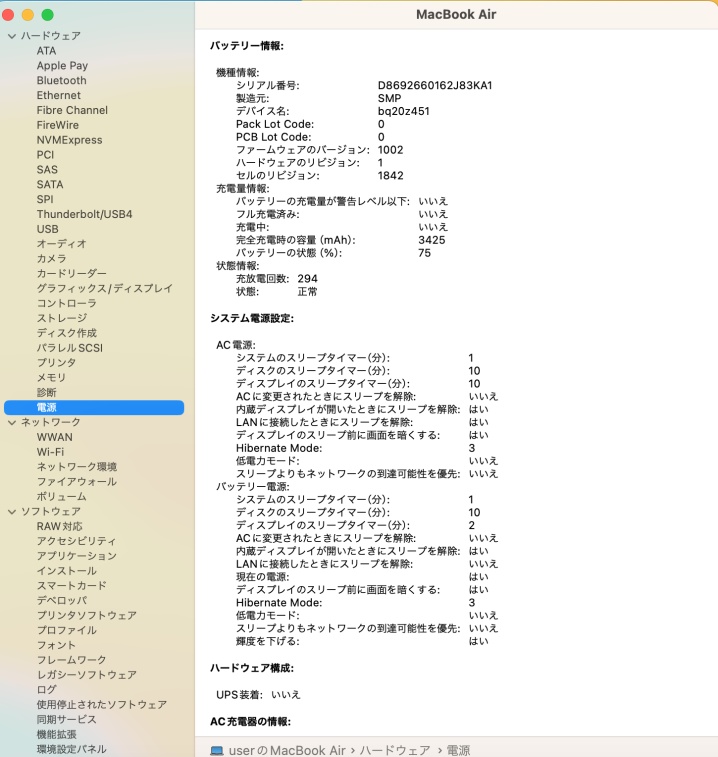
Task: Show Thunderbolt/USB4 information
Action: [84, 214]
